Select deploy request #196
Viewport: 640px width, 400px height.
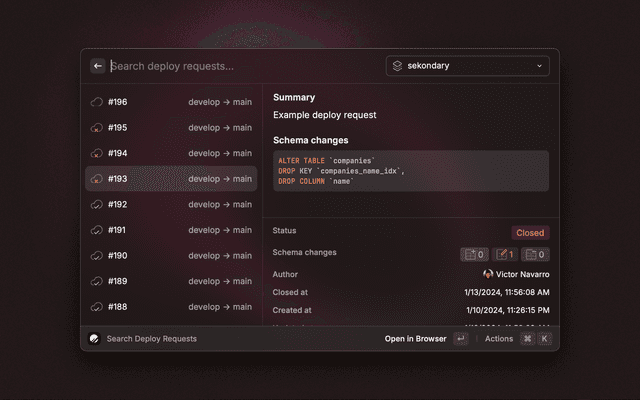tap(171, 102)
